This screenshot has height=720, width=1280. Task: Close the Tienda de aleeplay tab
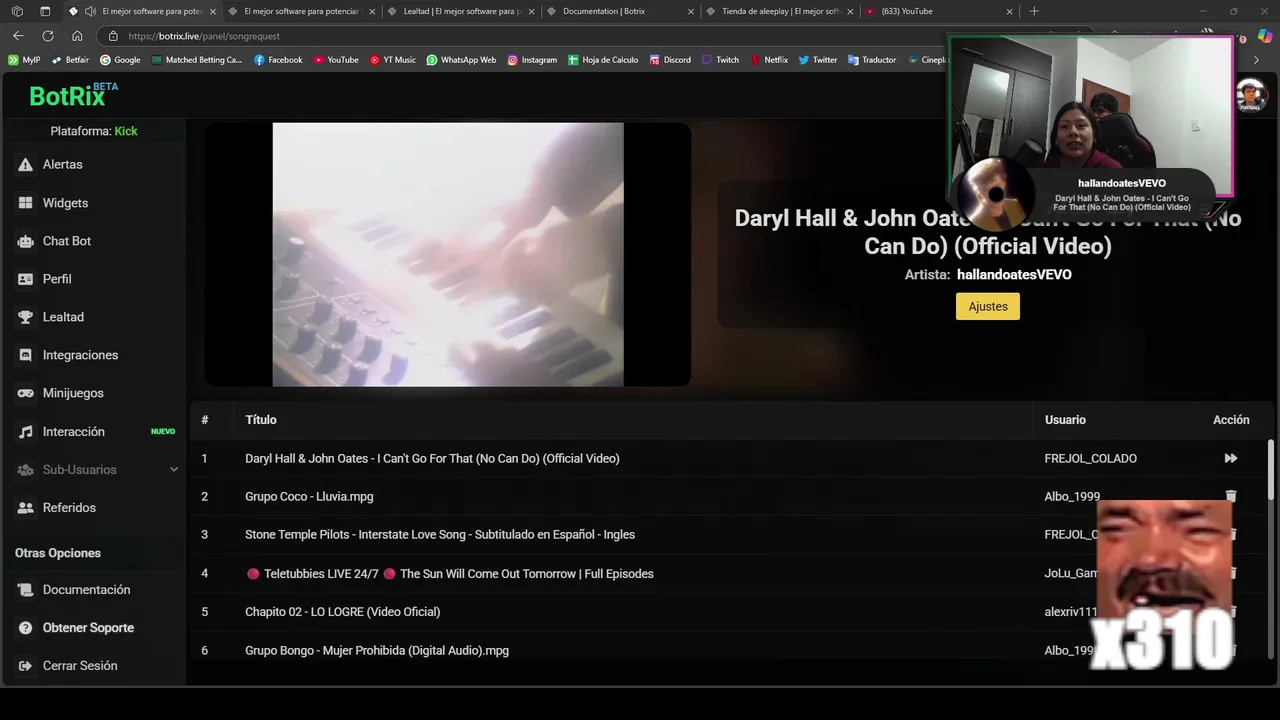[x=850, y=11]
